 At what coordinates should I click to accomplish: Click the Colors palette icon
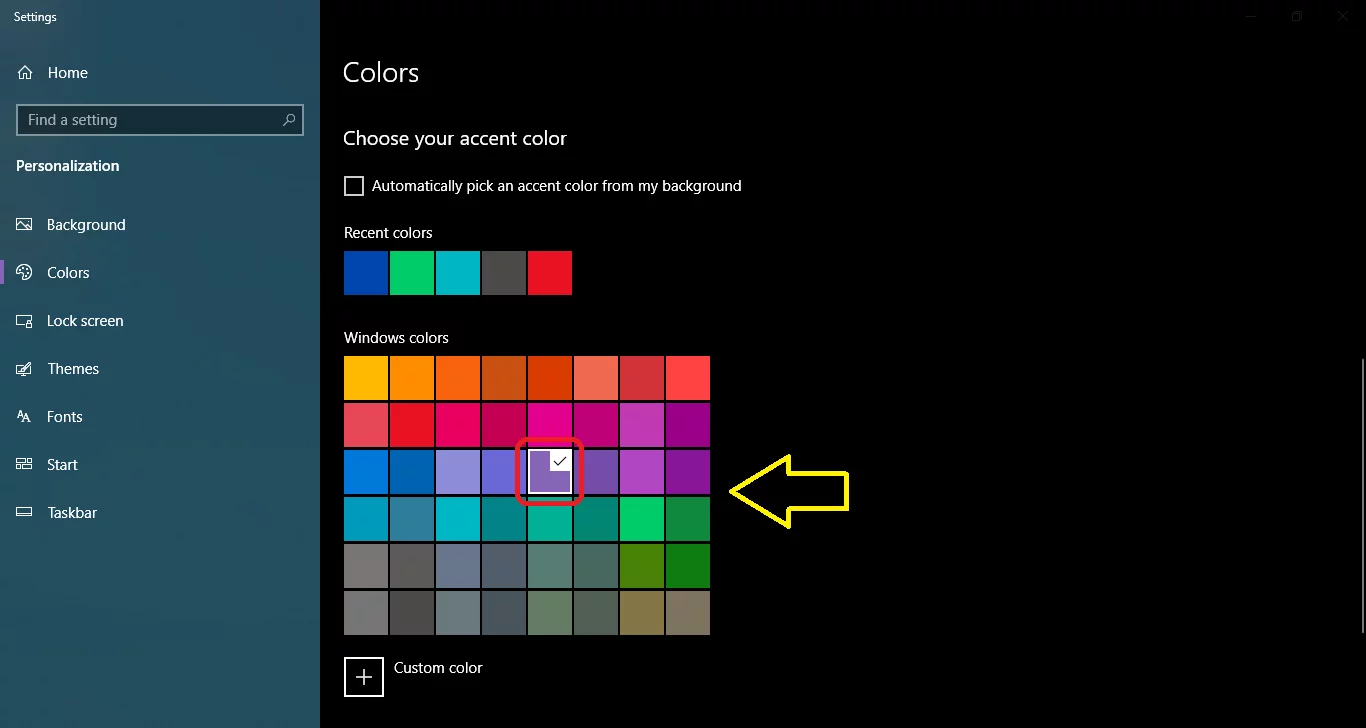point(25,273)
